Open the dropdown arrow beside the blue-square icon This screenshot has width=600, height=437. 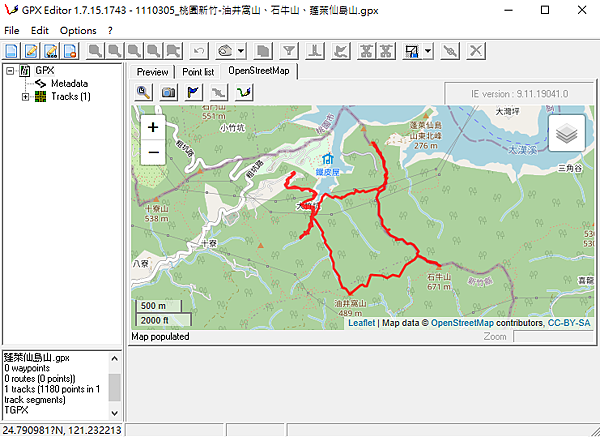click(x=428, y=51)
